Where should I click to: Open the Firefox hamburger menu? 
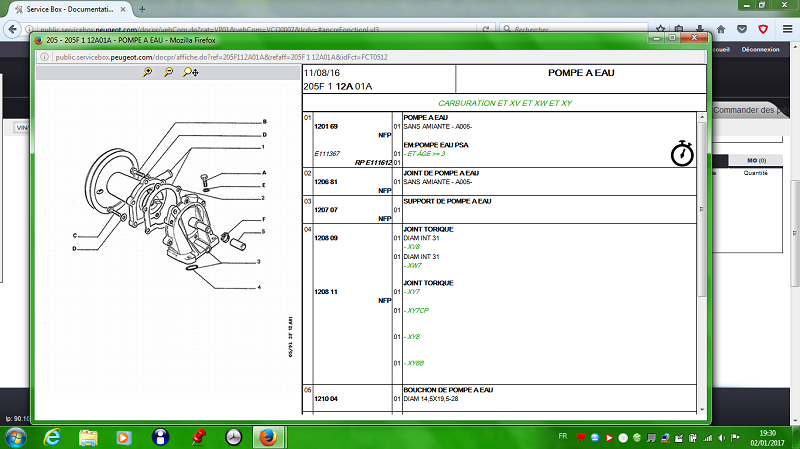[787, 30]
